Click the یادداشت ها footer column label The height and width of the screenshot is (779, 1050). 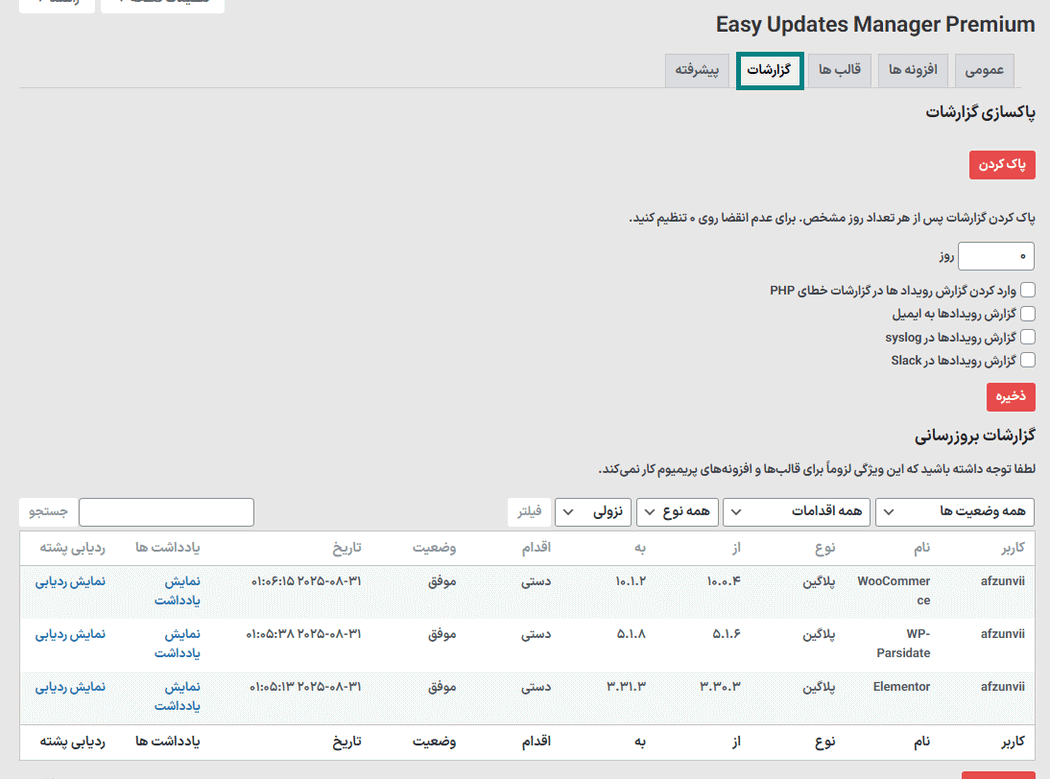point(167,741)
